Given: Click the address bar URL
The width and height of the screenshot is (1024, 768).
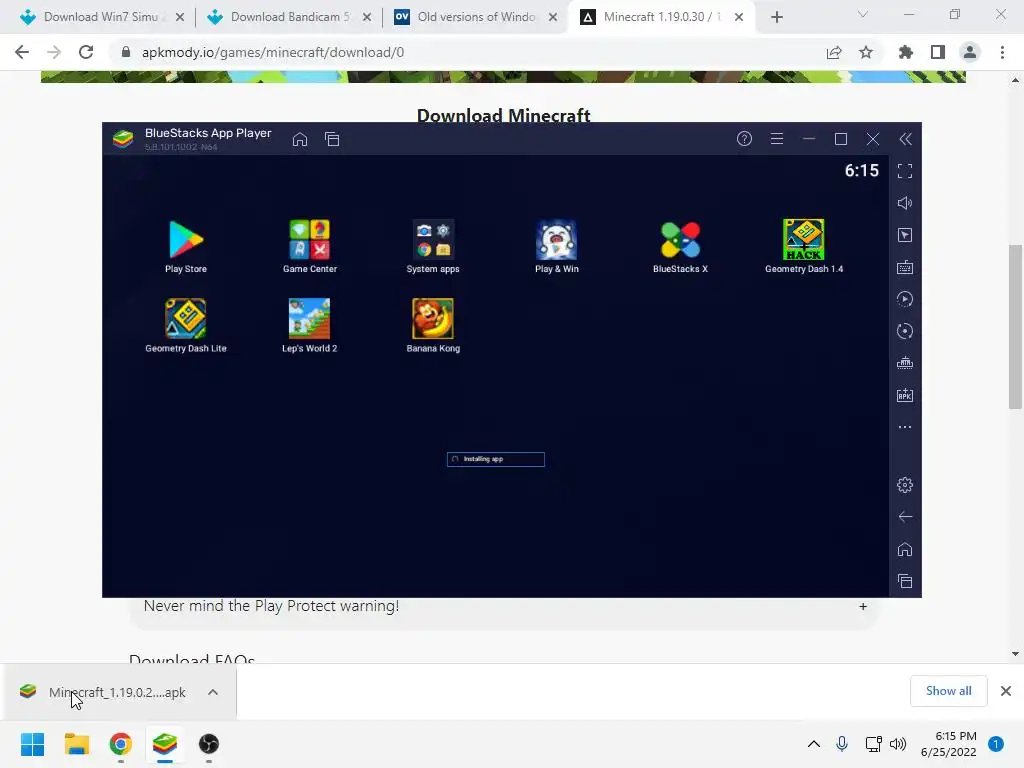Looking at the screenshot, I should click(273, 52).
